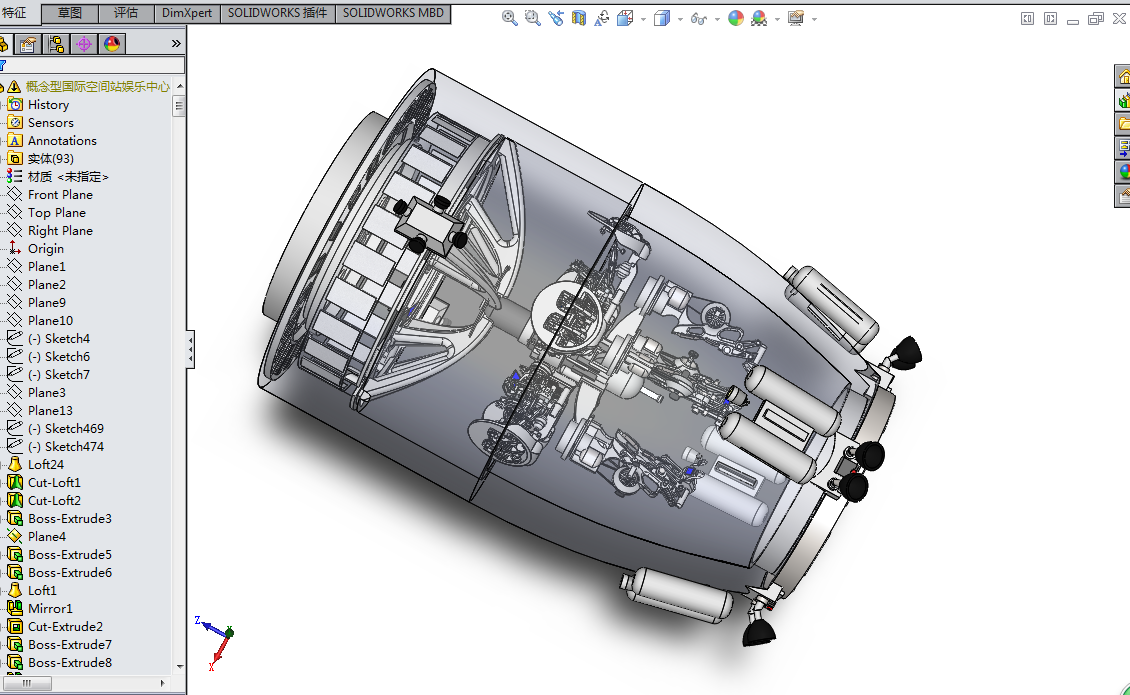Open the ConfigurationManager tab icon
Viewport: 1130px width, 695px height.
click(56, 44)
